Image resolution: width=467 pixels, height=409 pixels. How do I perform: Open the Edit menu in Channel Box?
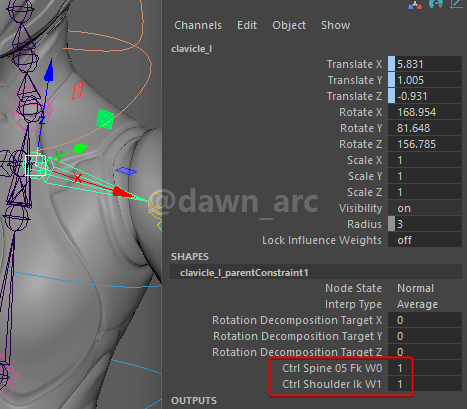(x=247, y=25)
